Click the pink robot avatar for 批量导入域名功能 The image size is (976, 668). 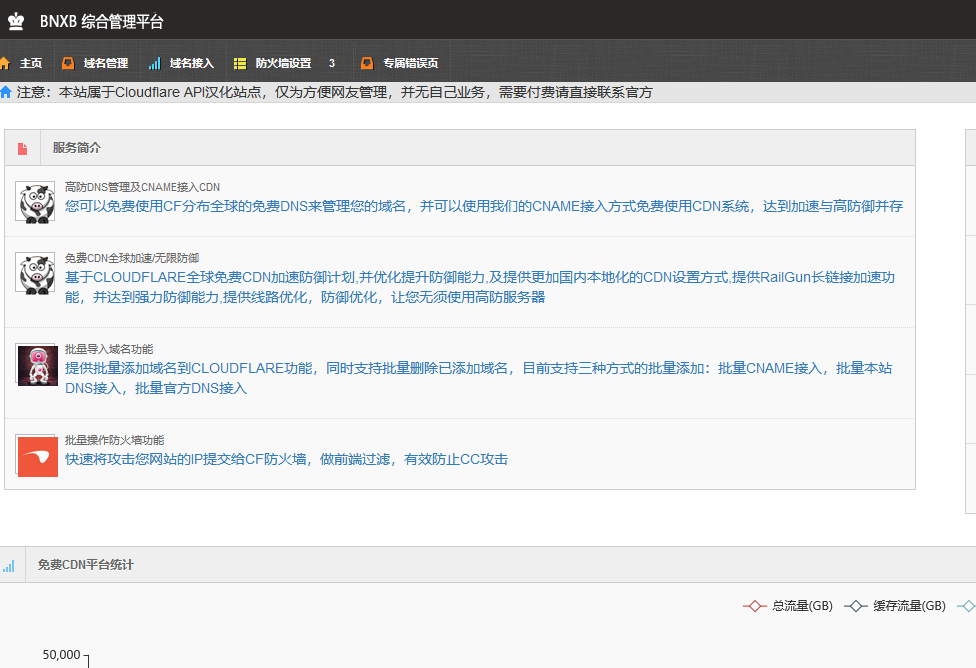[37, 365]
